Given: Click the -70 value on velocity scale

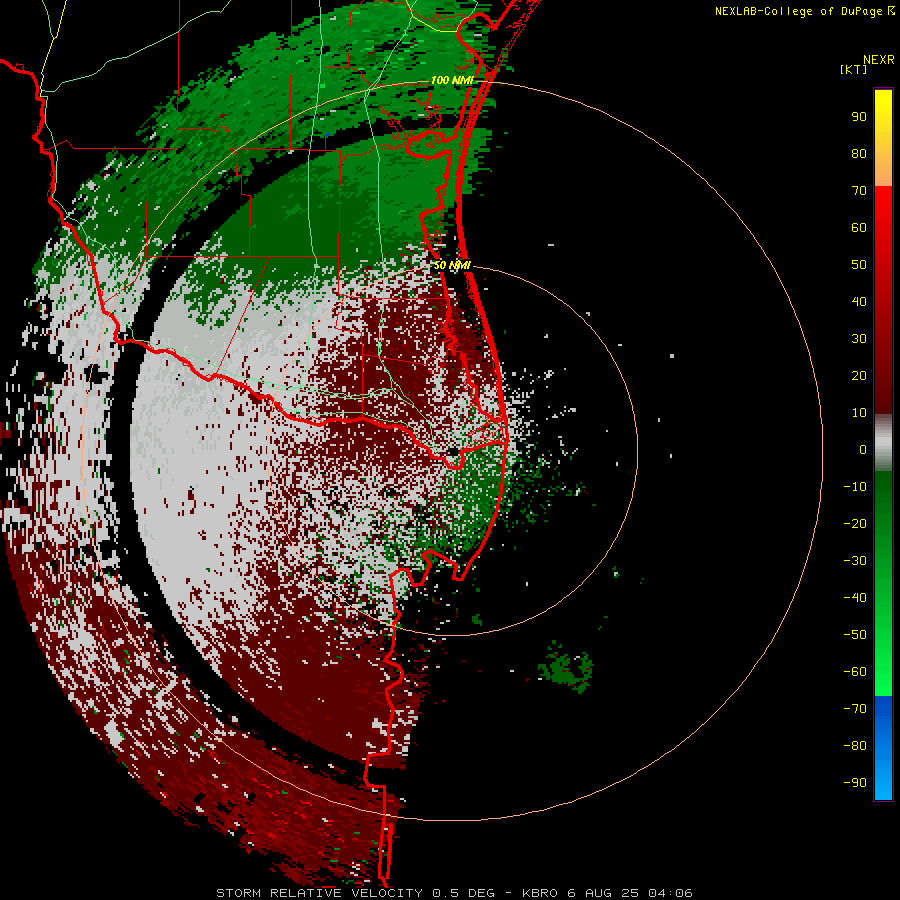Looking at the screenshot, I should point(855,709).
